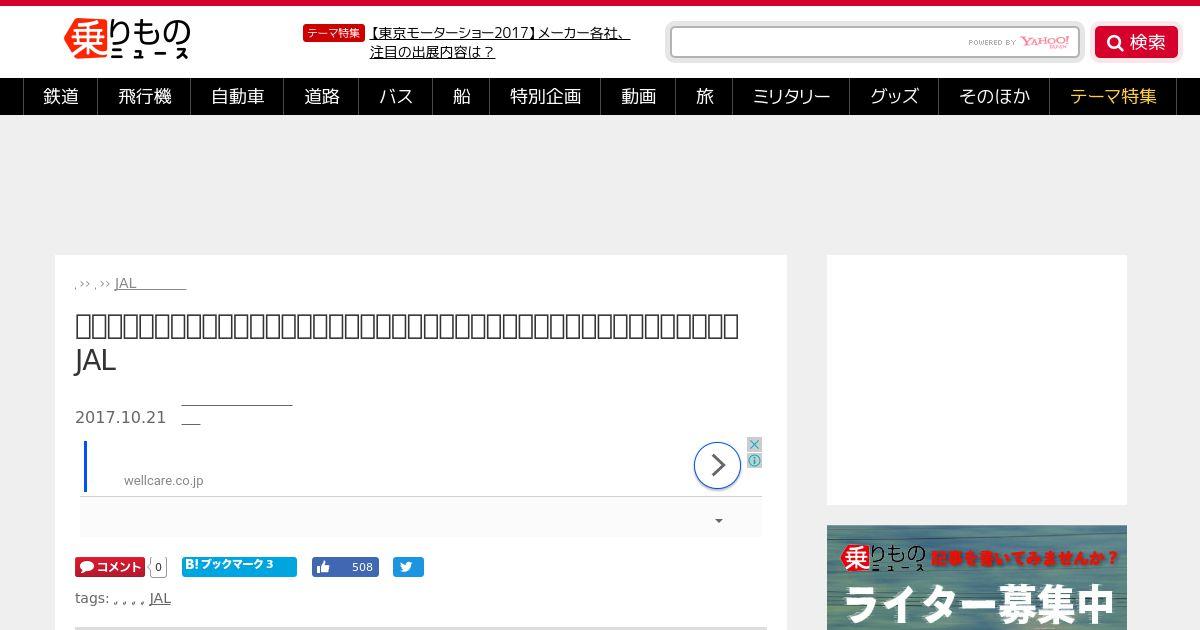
Task: Open the 東京モーターショー2017 feature headline
Action: pyautogui.click(x=499, y=42)
